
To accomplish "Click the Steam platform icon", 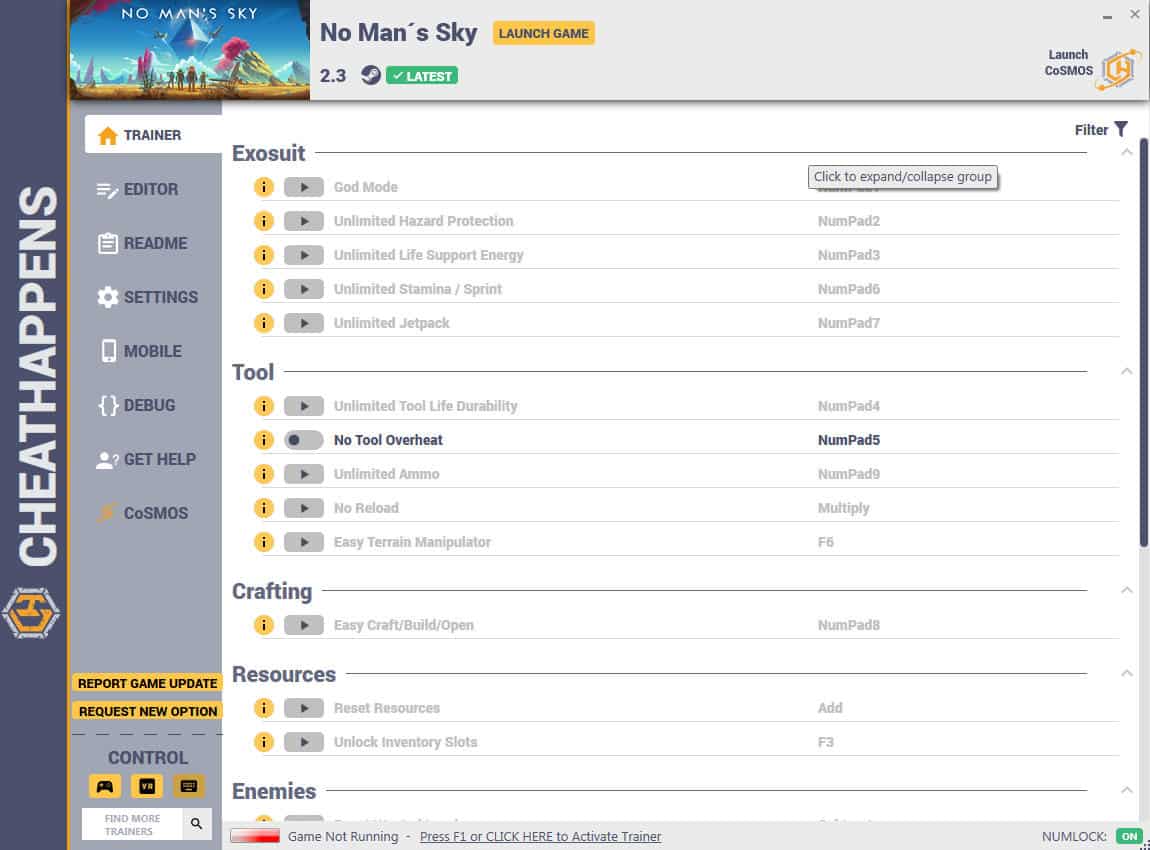I will coord(370,75).
